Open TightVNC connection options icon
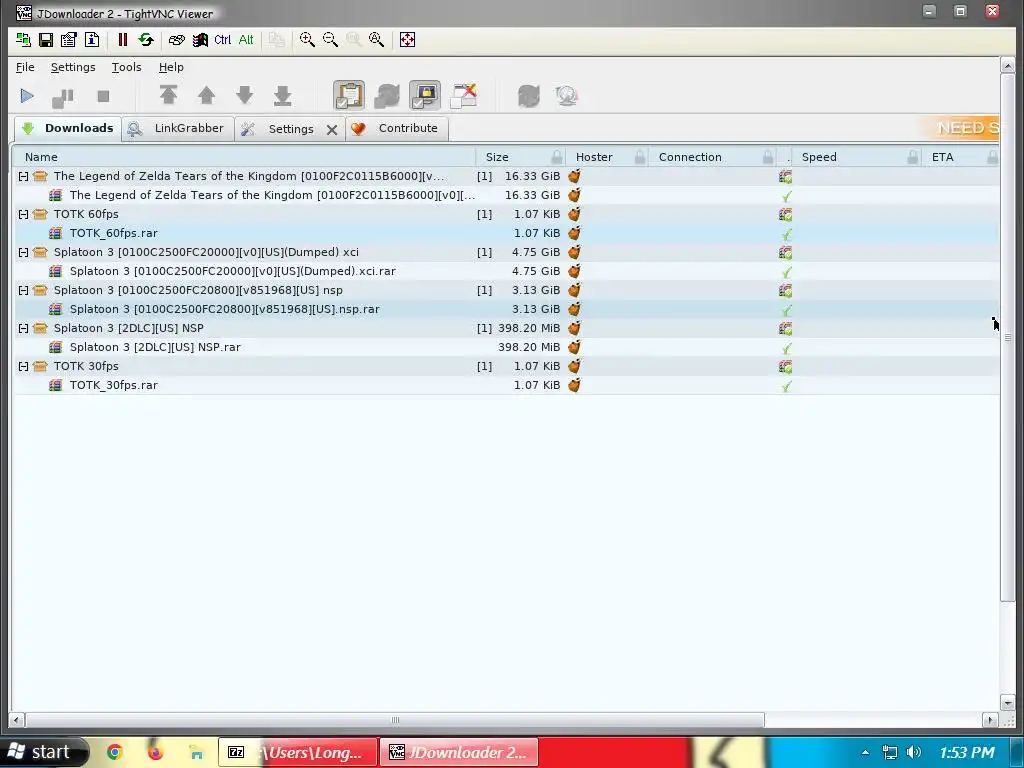 pos(69,40)
